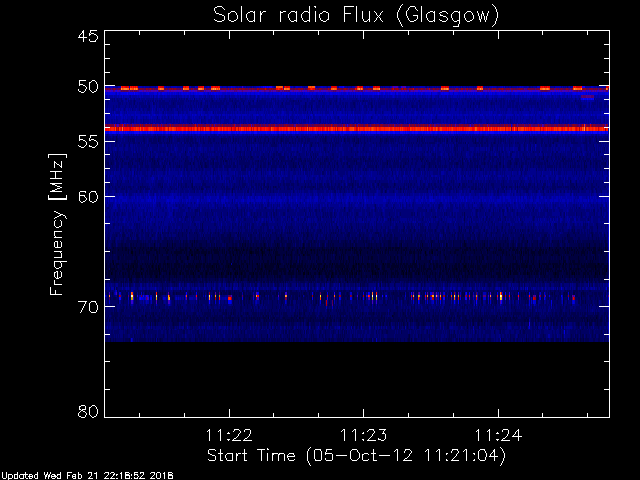Click the '11:24' time axis label
Viewport: 640px width, 480px height.
[498, 435]
